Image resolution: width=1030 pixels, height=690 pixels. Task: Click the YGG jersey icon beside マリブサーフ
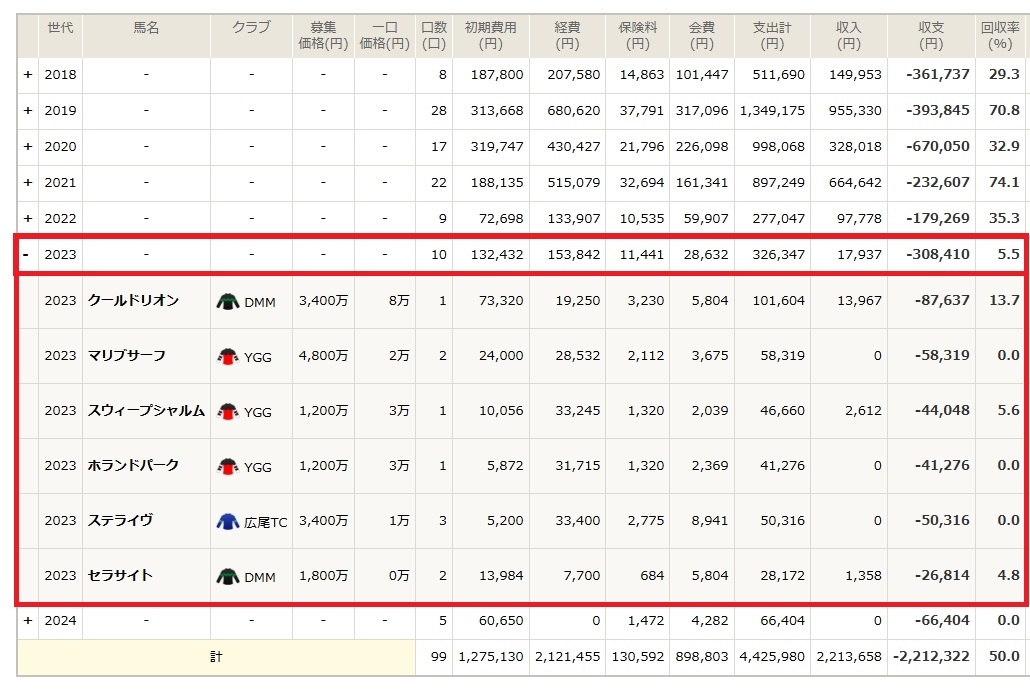[228, 356]
